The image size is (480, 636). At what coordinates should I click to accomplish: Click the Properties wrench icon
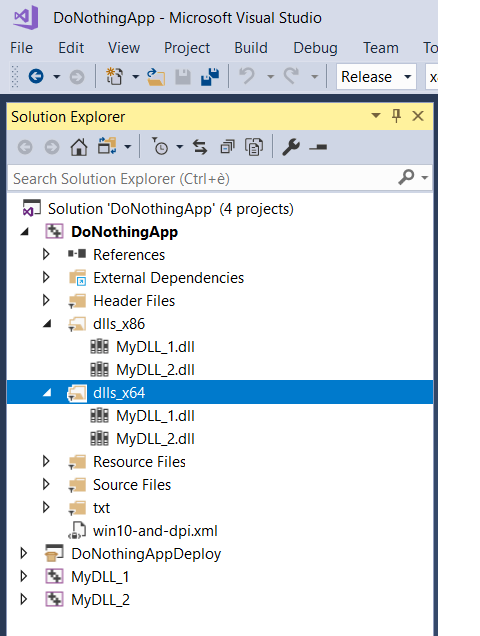(x=291, y=147)
